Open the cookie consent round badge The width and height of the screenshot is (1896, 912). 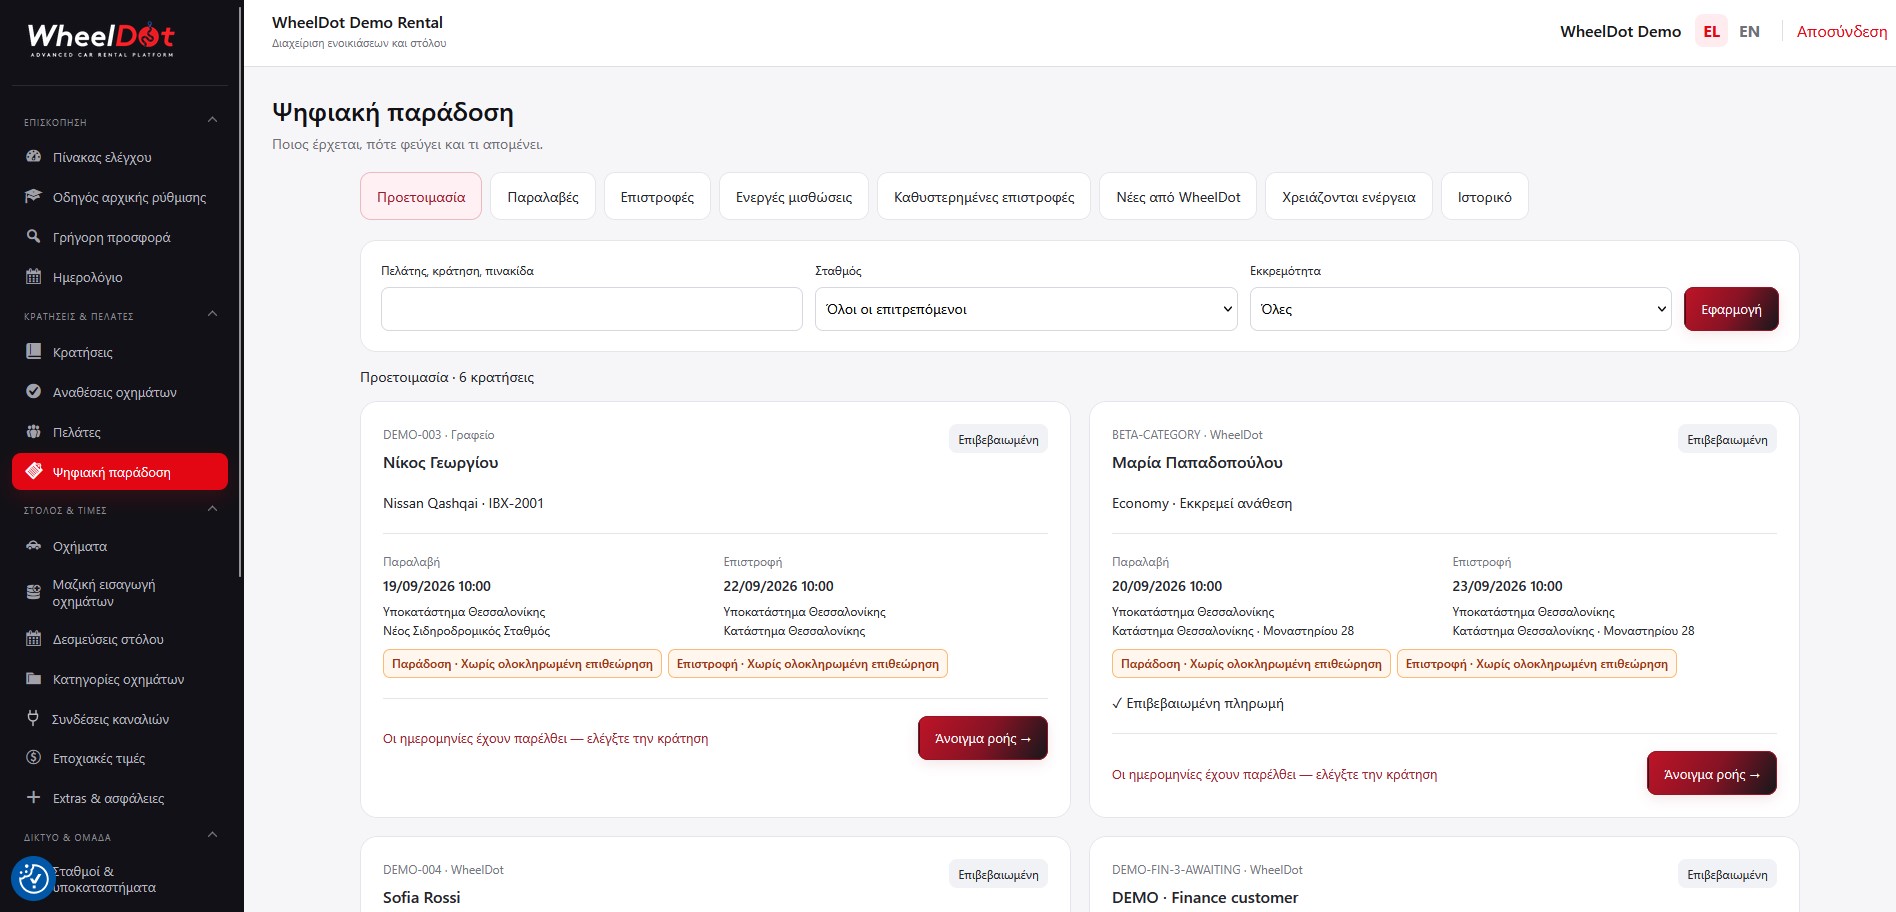coord(33,879)
